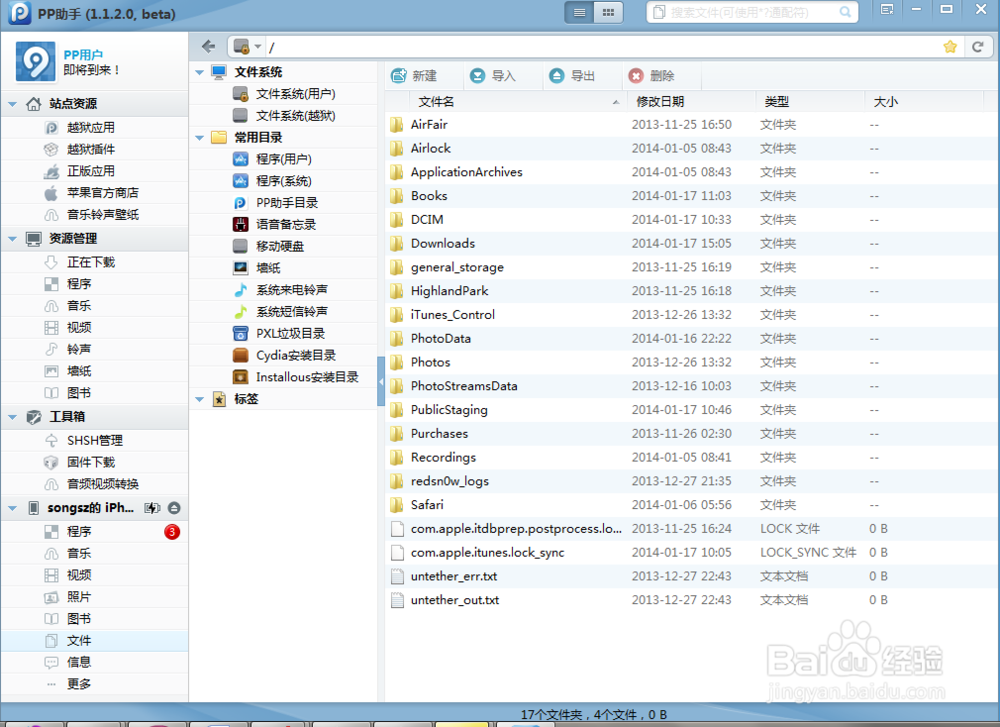Switch to list view mode
This screenshot has height=727, width=1000.
tap(578, 12)
